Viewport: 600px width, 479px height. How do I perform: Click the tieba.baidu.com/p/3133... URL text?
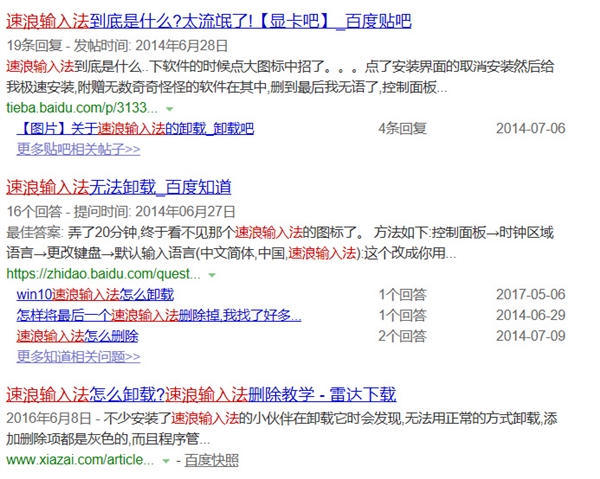[82, 108]
